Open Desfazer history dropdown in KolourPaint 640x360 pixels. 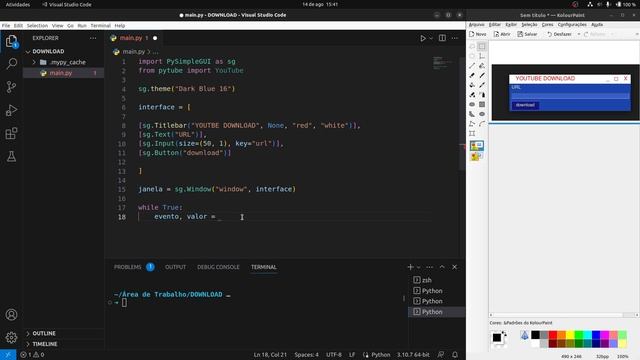coord(578,34)
